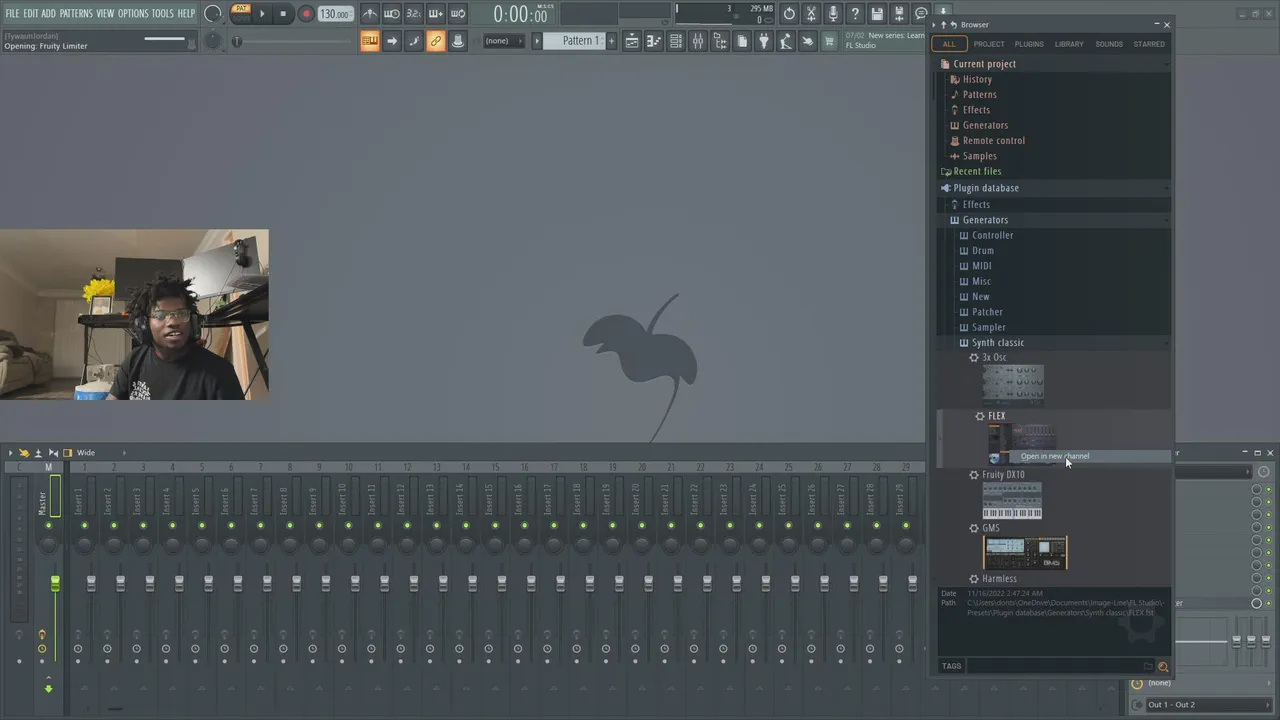Image resolution: width=1280 pixels, height=720 pixels.
Task: Select ALL tab in browser
Action: point(949,44)
